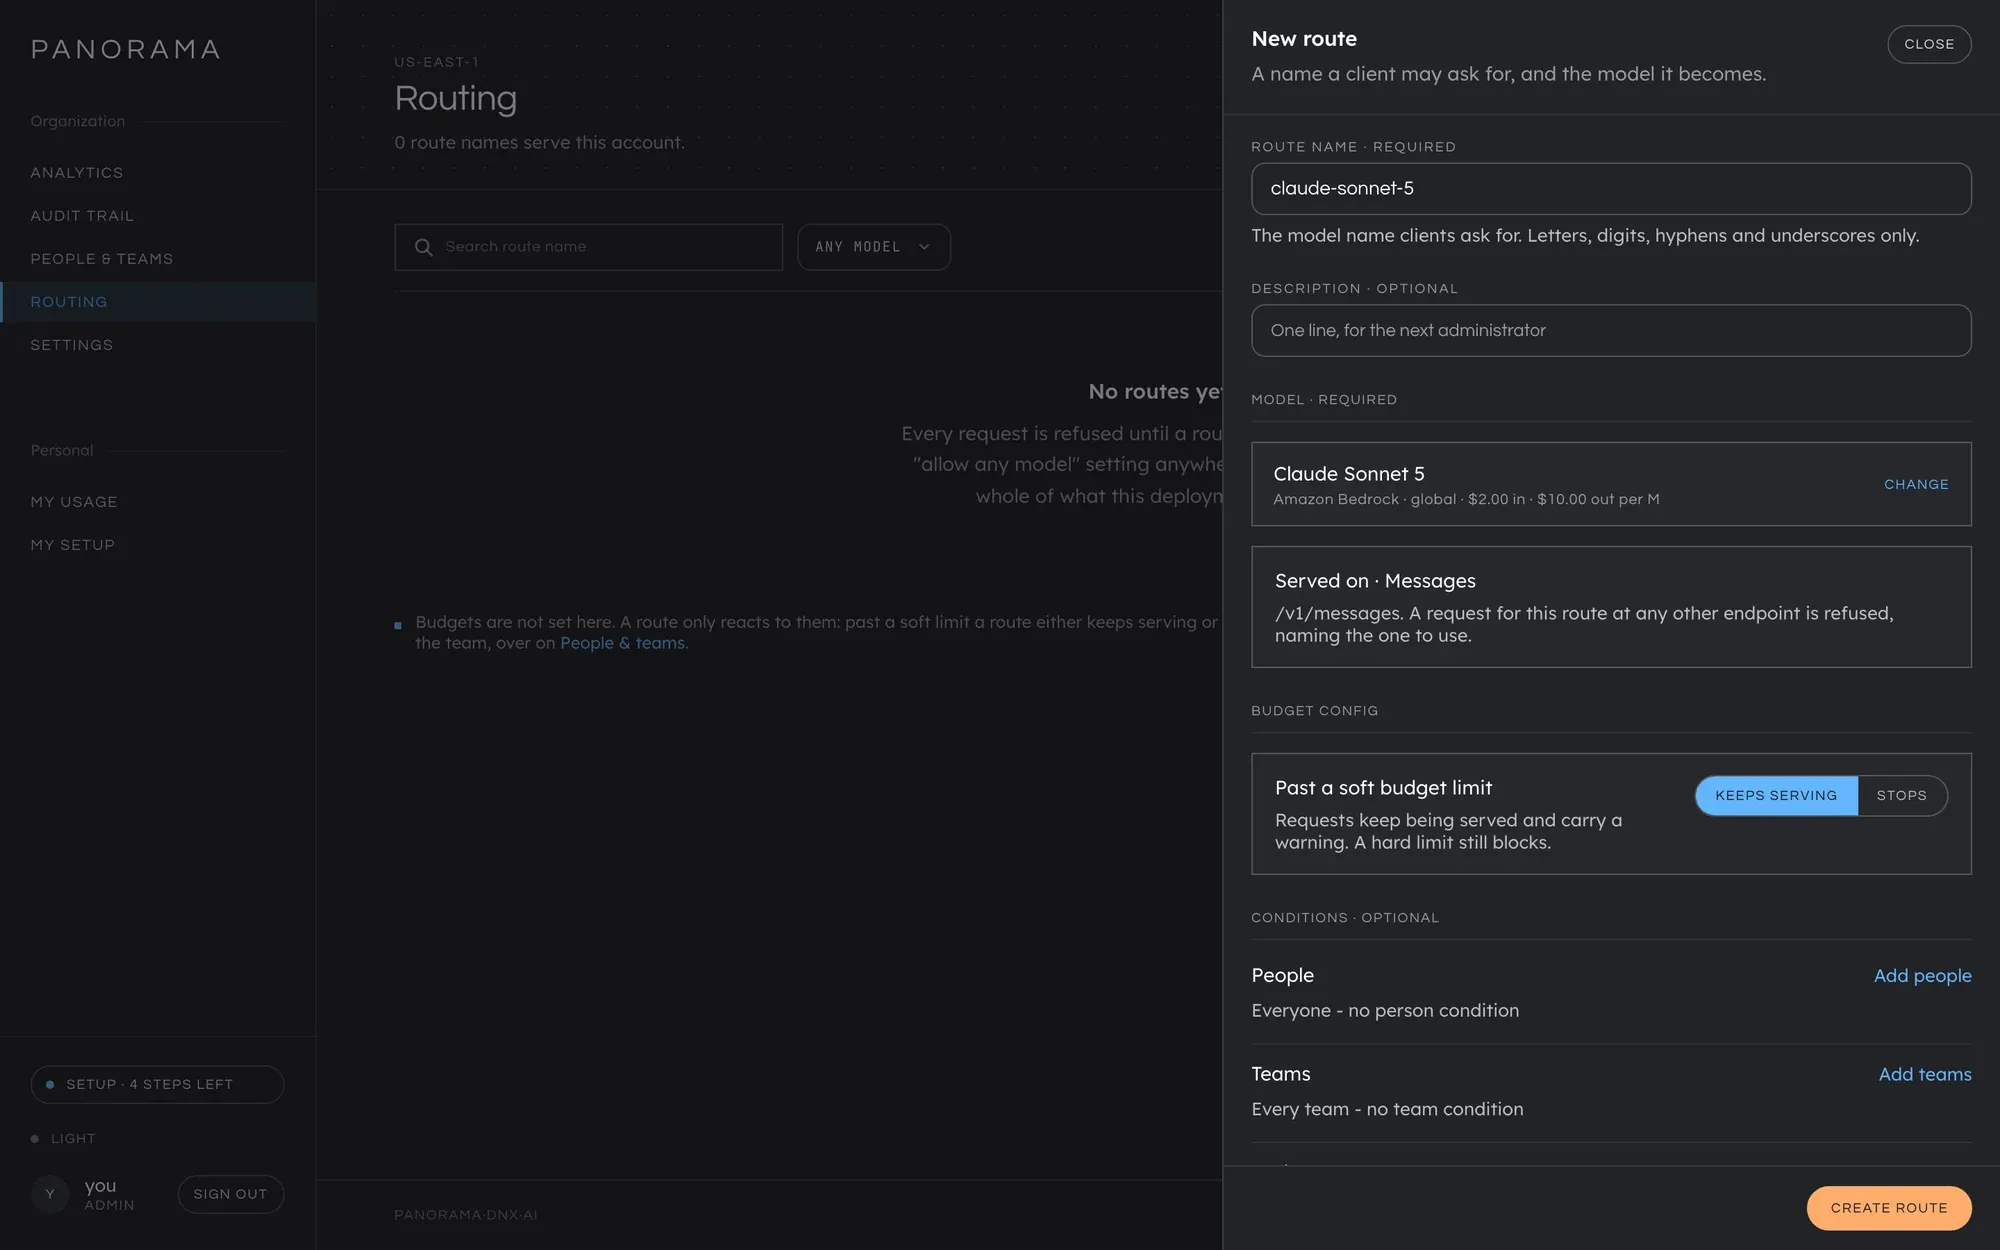Focus the Description input field
The width and height of the screenshot is (2000, 1250).
(1611, 331)
